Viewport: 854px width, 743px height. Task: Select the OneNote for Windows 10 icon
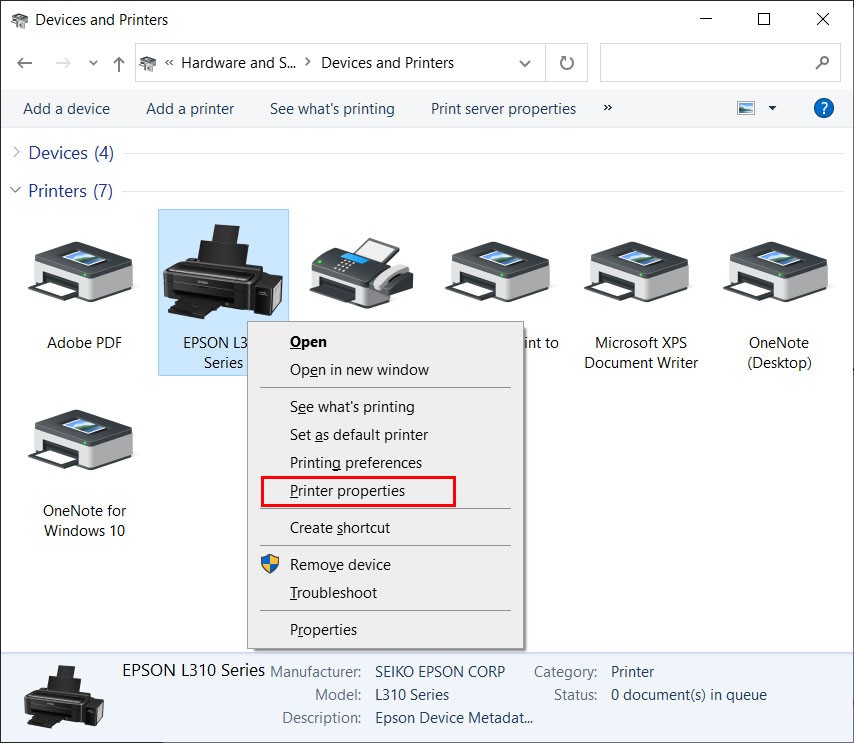[x=83, y=439]
